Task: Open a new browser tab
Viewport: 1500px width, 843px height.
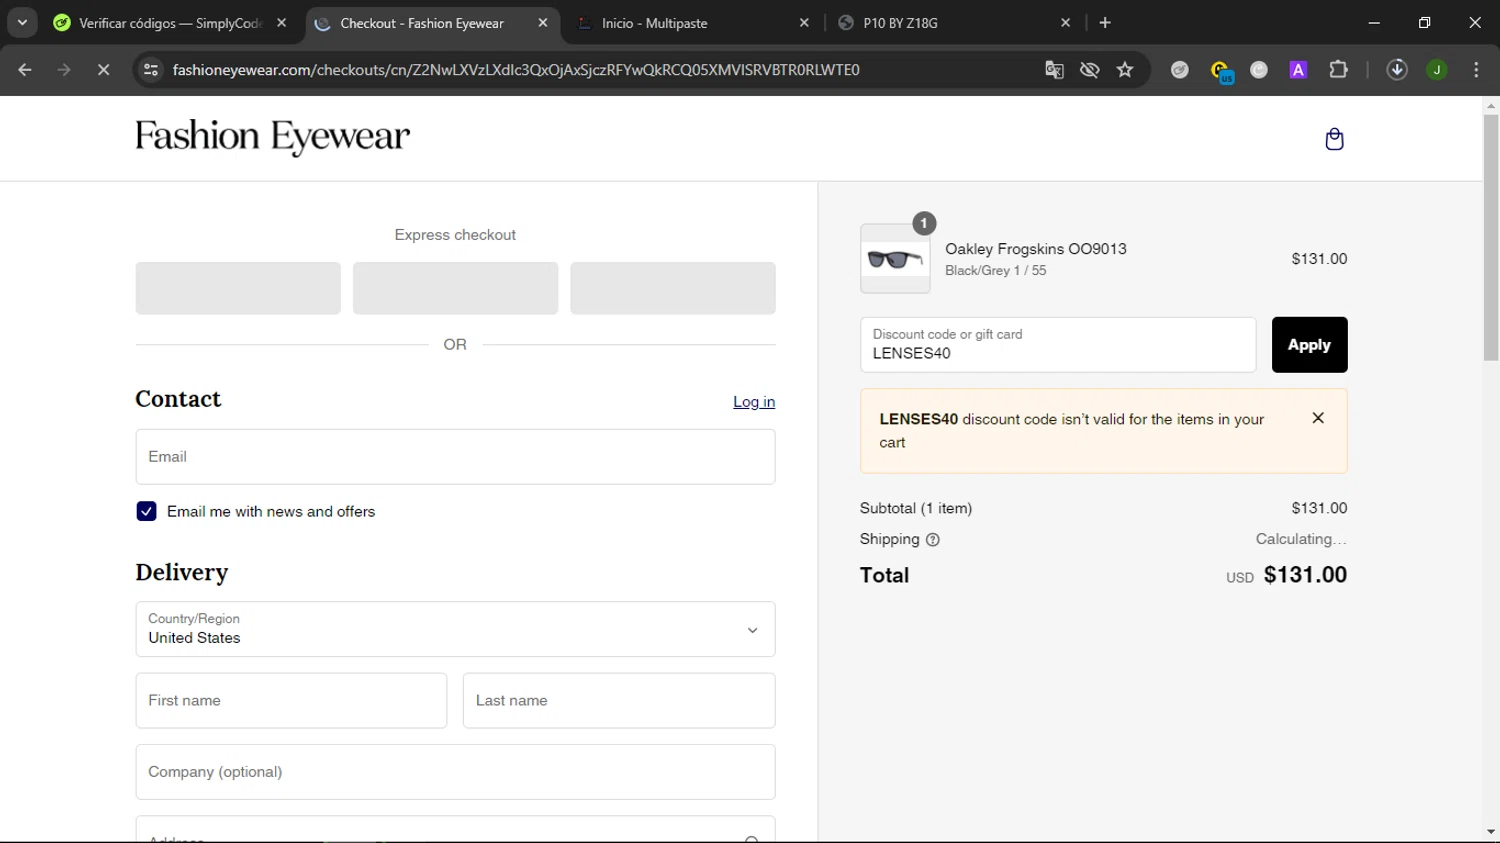Action: point(1105,22)
